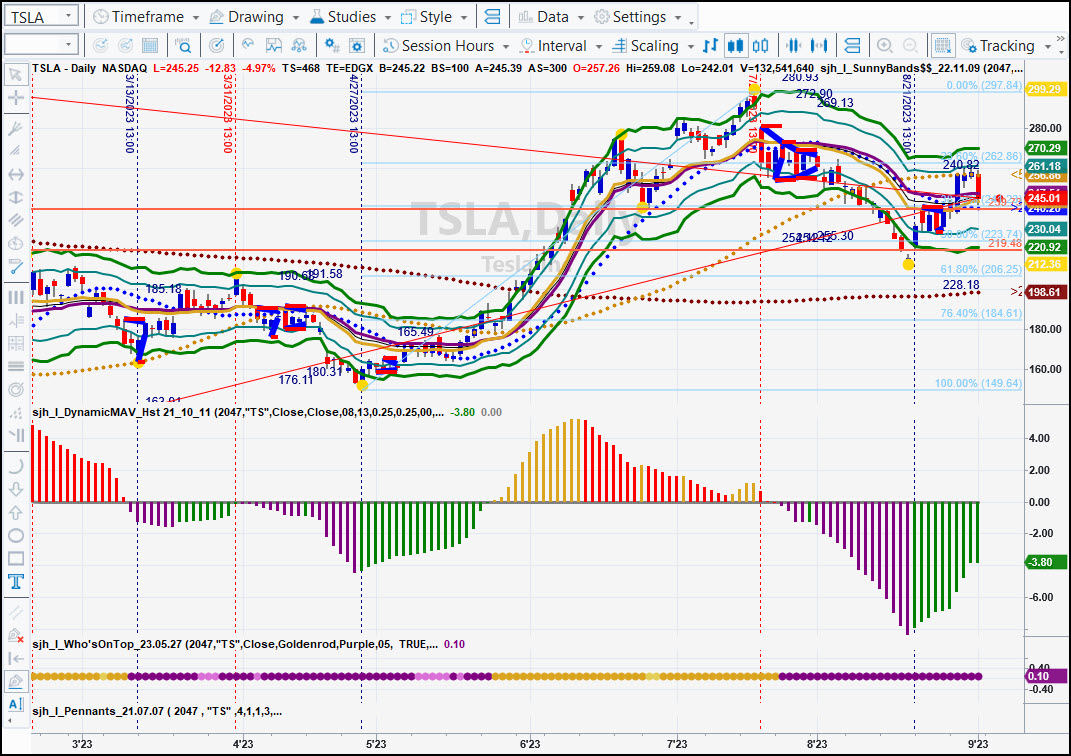This screenshot has height=756, width=1071.
Task: Toggle drawing mode pencil button in sidebar
Action: tap(15, 681)
